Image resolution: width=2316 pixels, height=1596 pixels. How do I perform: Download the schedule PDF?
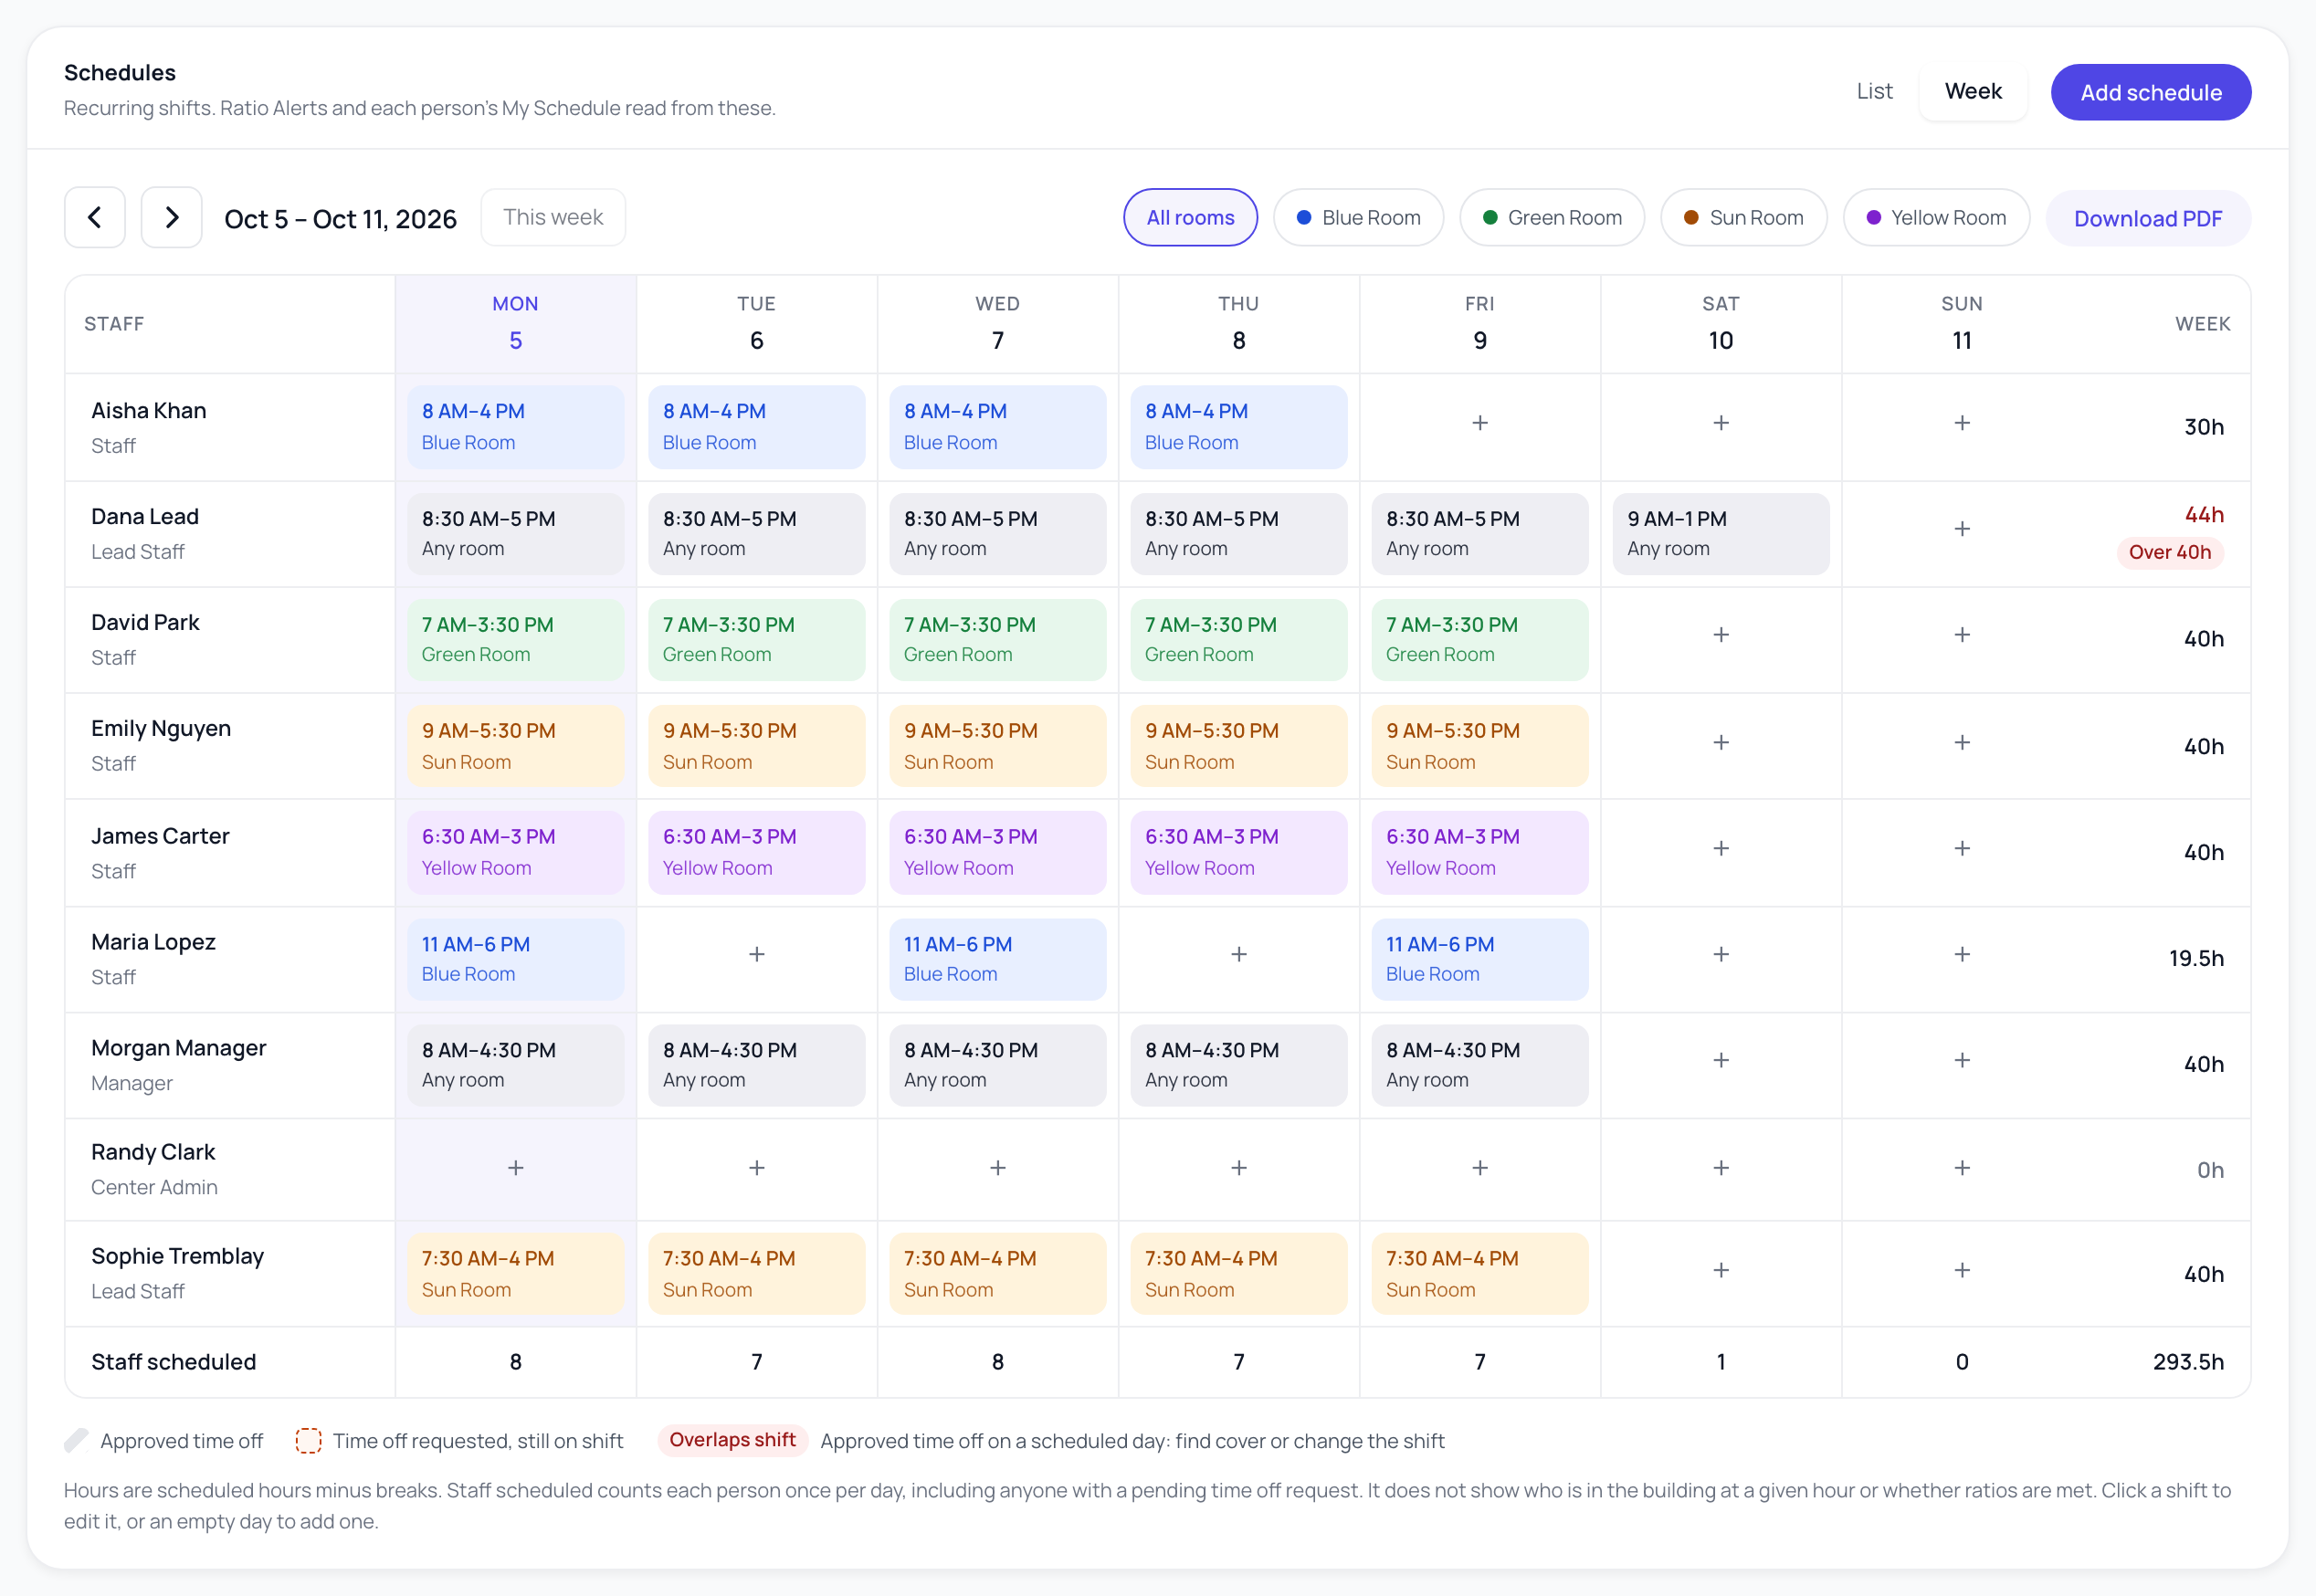coord(2148,218)
